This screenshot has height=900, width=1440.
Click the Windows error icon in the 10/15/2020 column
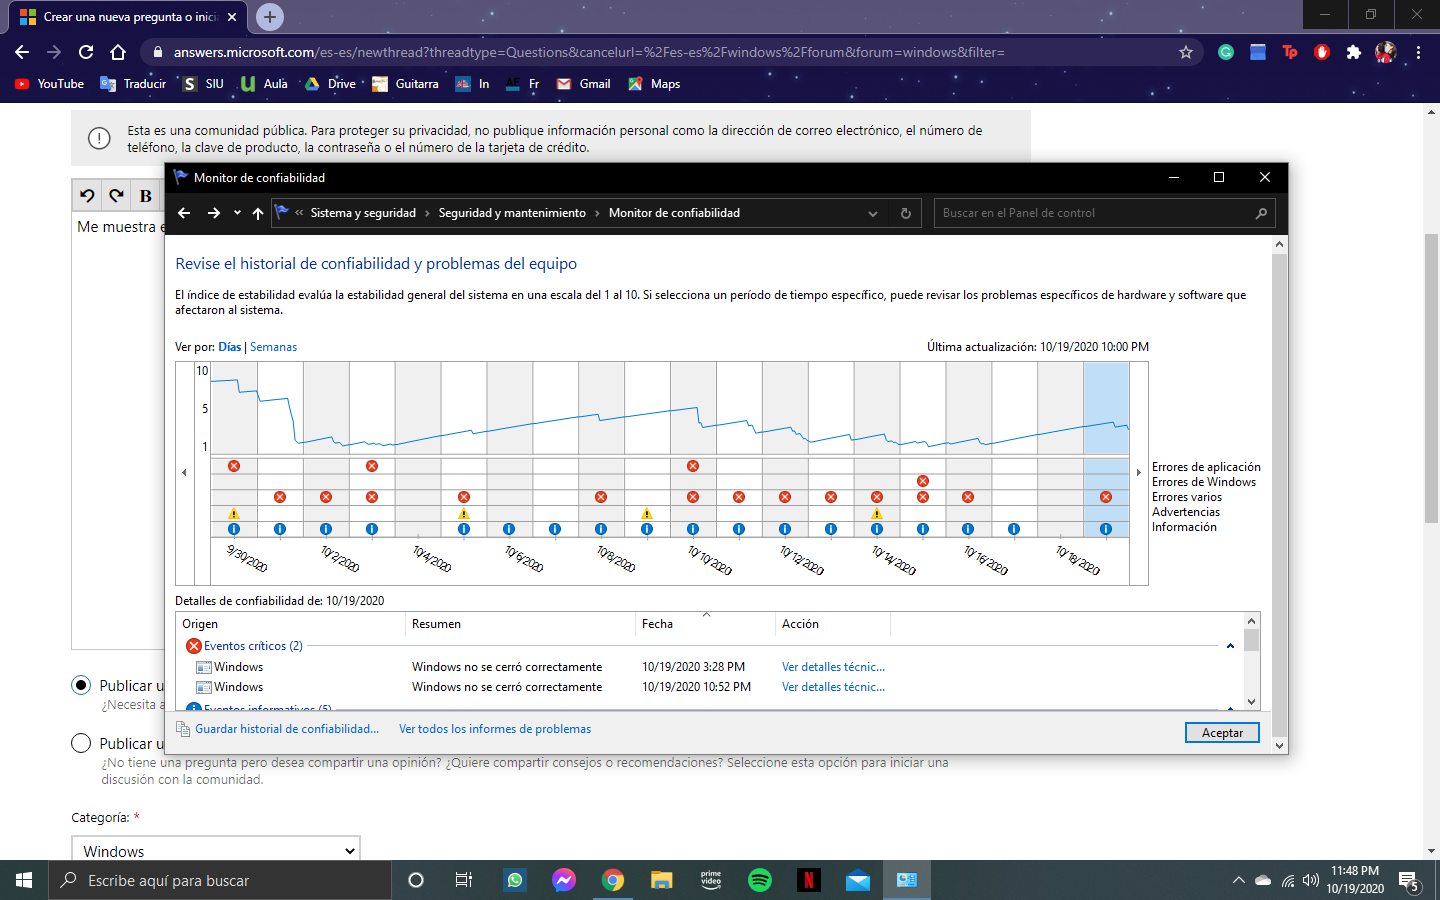[923, 481]
